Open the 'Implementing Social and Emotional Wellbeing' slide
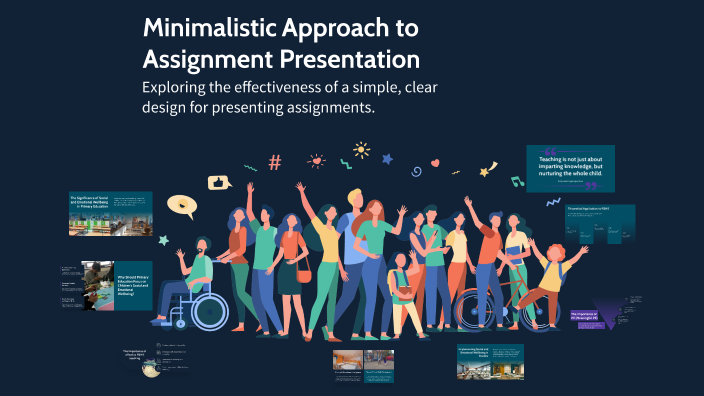Image resolution: width=704 pixels, height=396 pixels. point(490,362)
